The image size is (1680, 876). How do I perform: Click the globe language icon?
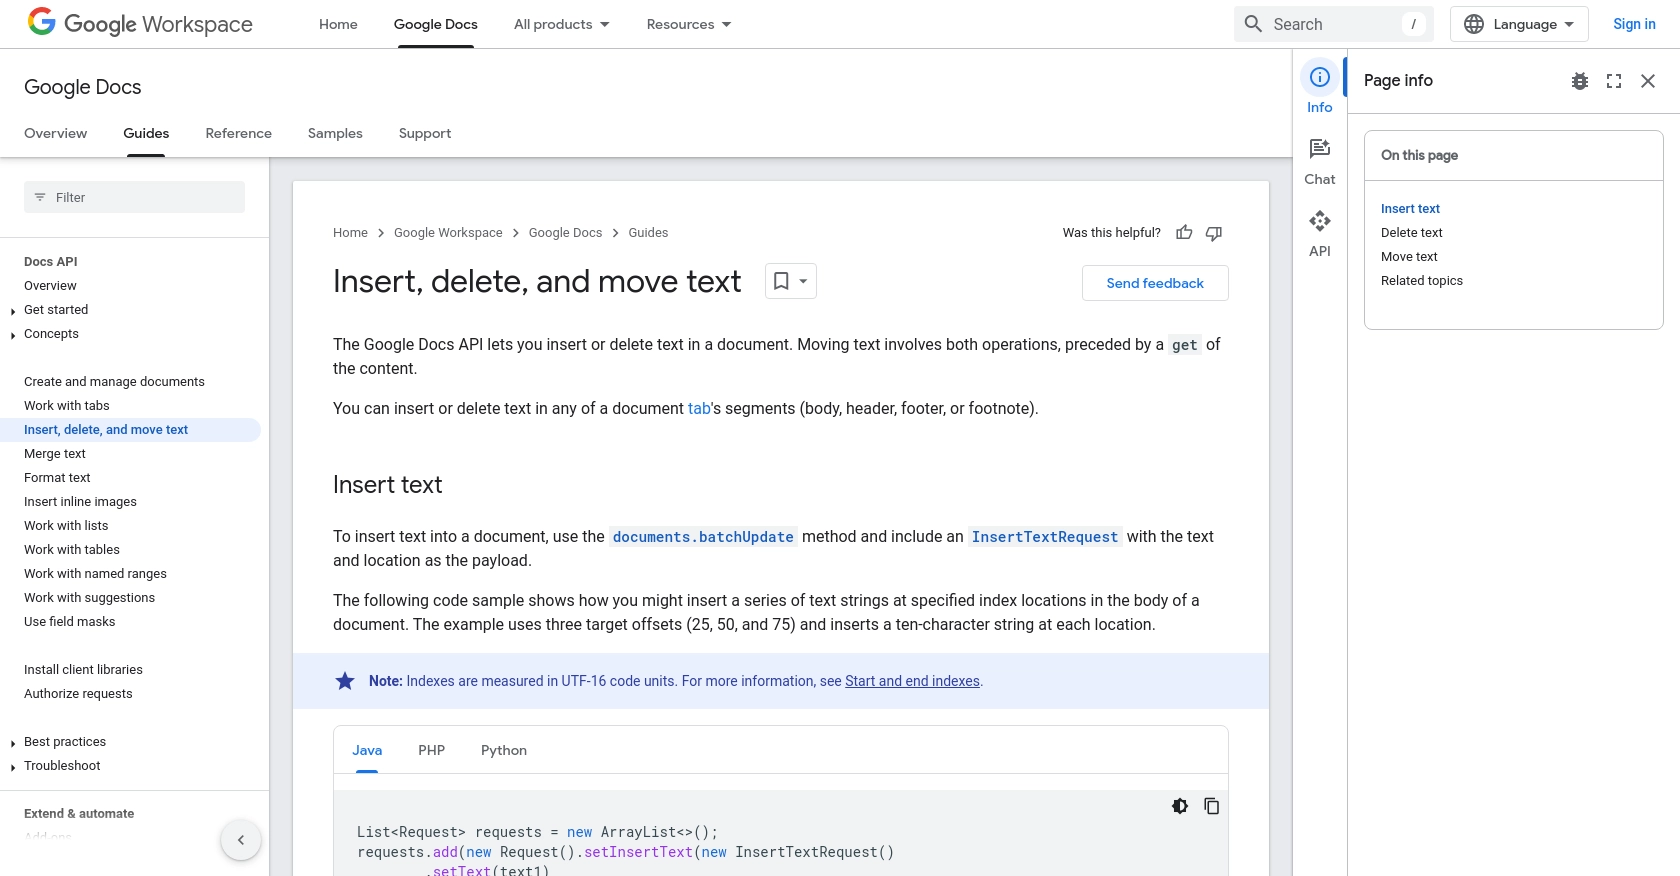1474,24
